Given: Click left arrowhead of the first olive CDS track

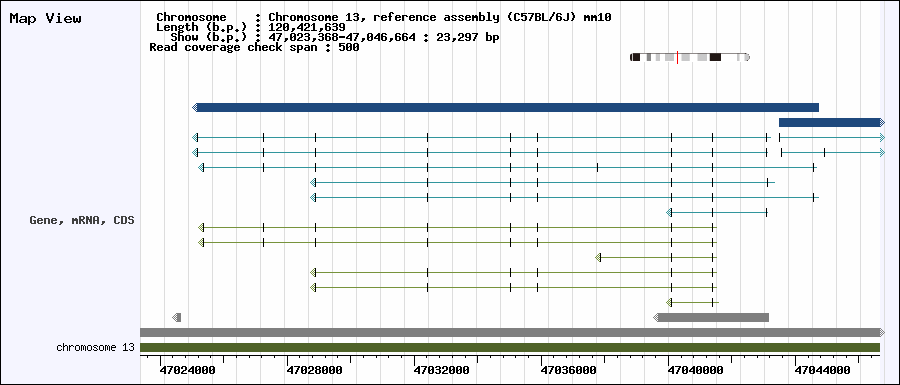Looking at the screenshot, I should [x=201, y=227].
